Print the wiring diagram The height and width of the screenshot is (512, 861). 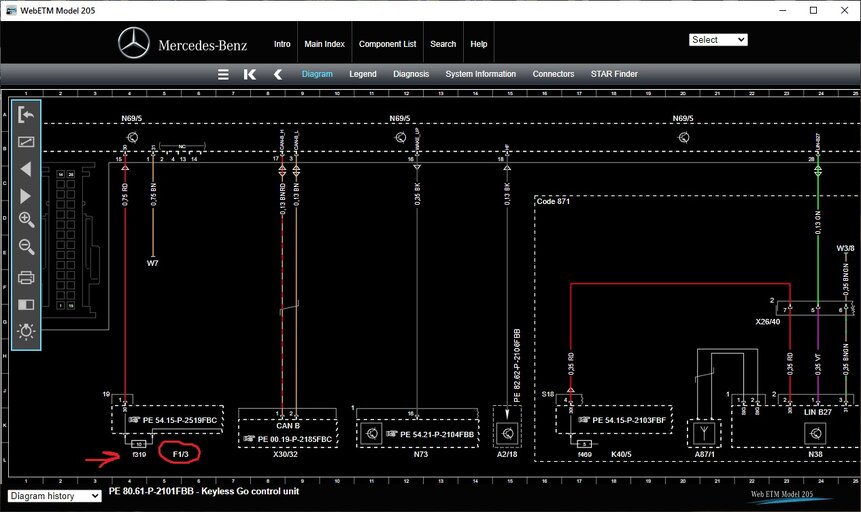pos(26,277)
